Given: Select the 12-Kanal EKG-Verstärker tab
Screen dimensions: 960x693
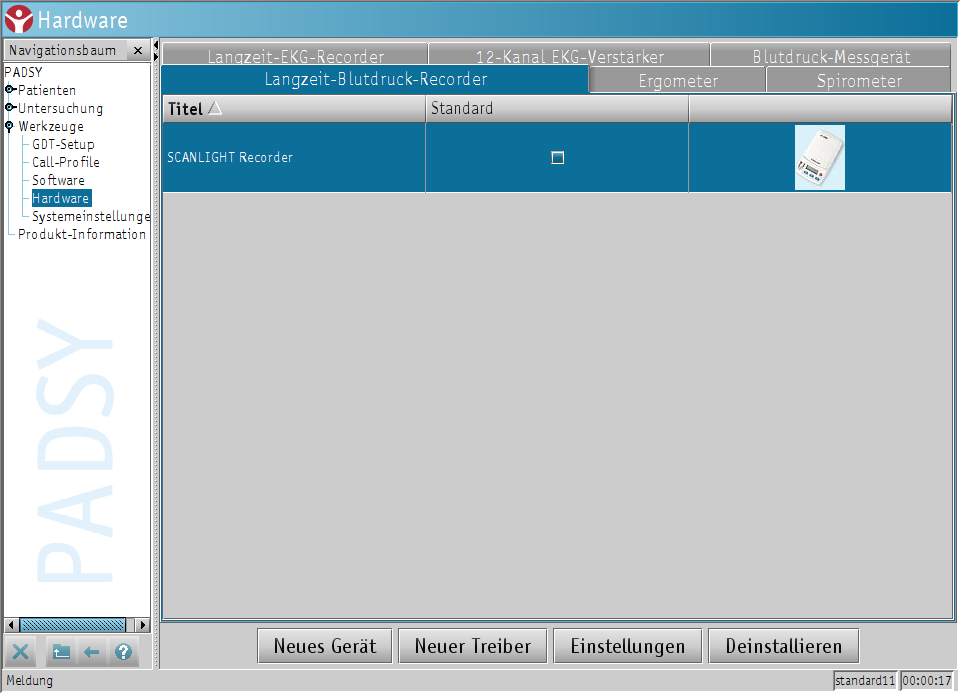Looking at the screenshot, I should click(x=569, y=57).
